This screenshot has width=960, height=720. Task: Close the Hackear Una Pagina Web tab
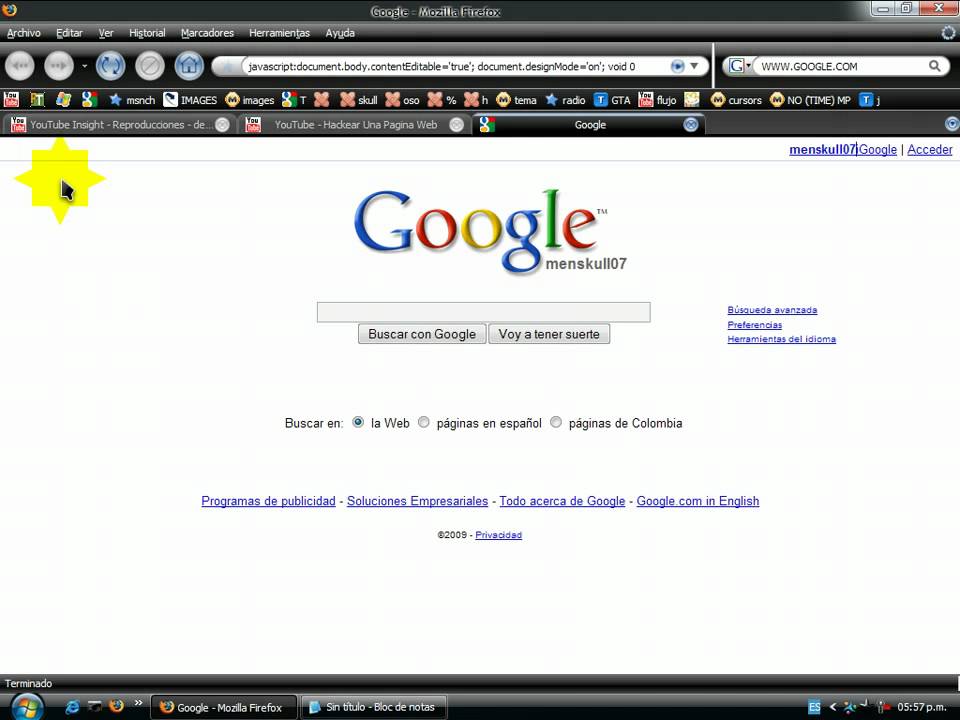click(x=456, y=125)
